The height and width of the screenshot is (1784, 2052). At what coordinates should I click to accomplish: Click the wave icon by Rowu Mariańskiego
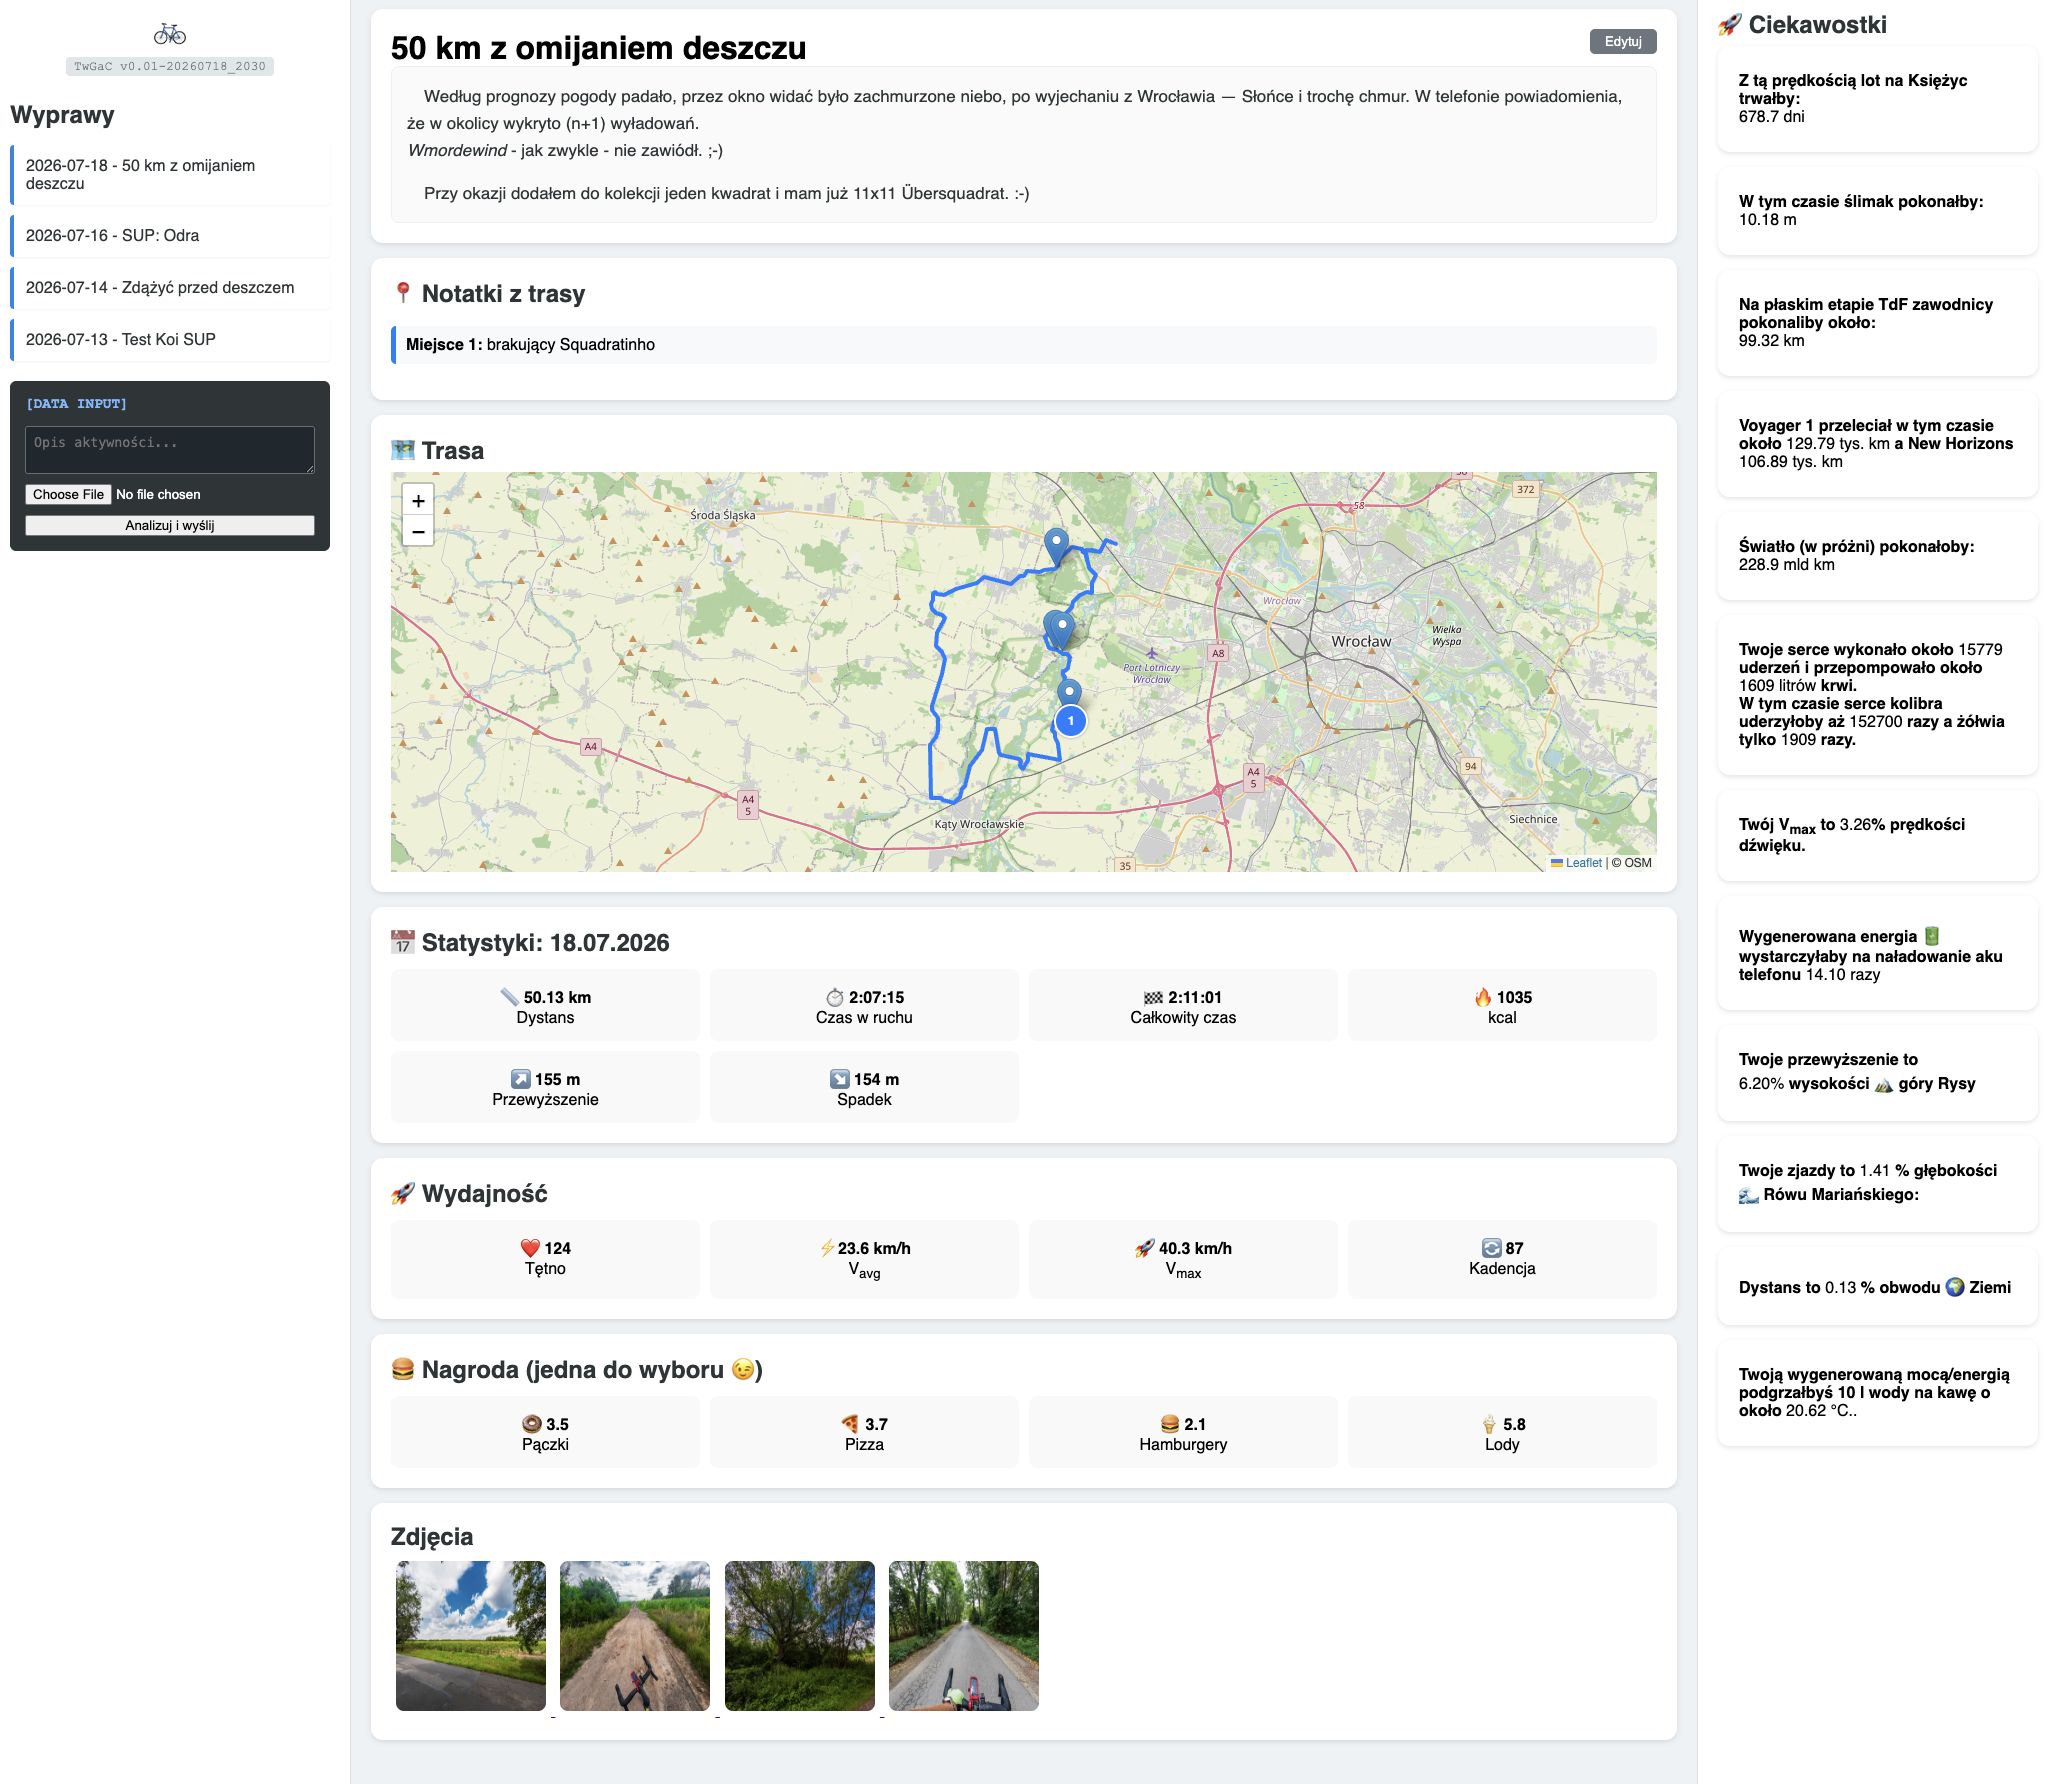1749,1195
